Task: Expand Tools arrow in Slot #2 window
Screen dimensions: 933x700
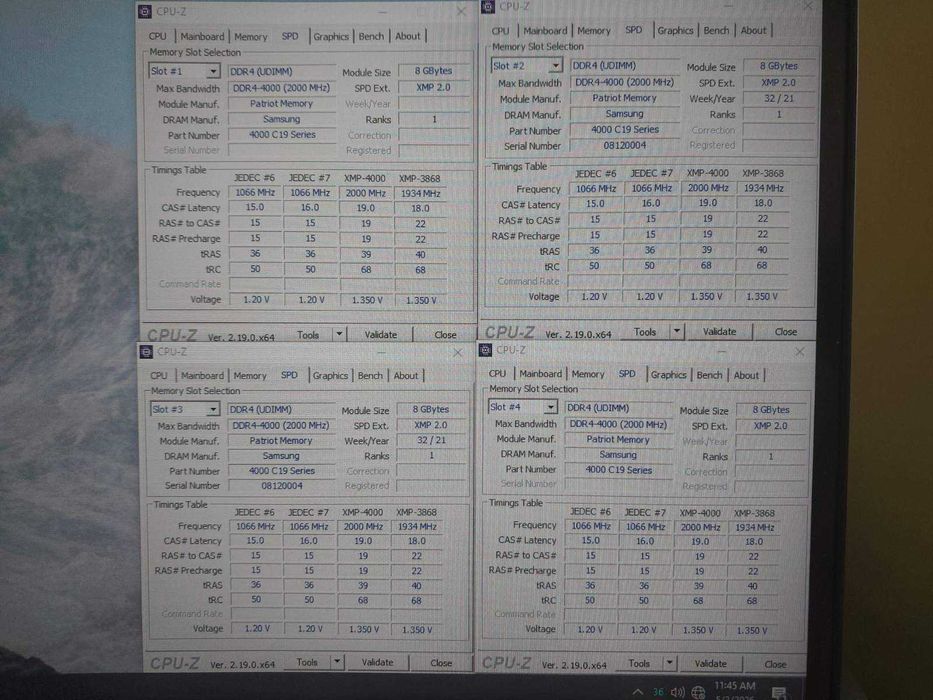Action: click(677, 331)
